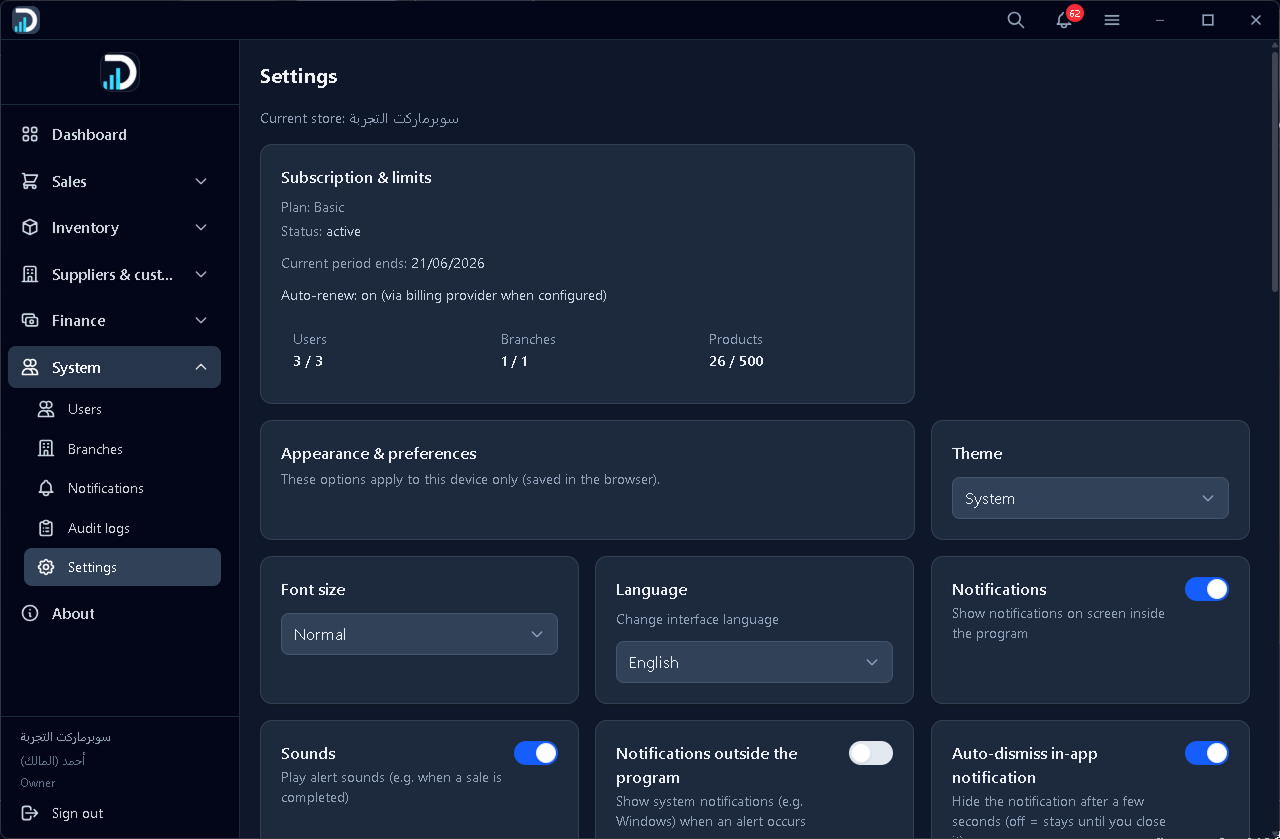Open the Notifications page from sidebar
Screen dimensions: 1280x839
tap(122, 488)
